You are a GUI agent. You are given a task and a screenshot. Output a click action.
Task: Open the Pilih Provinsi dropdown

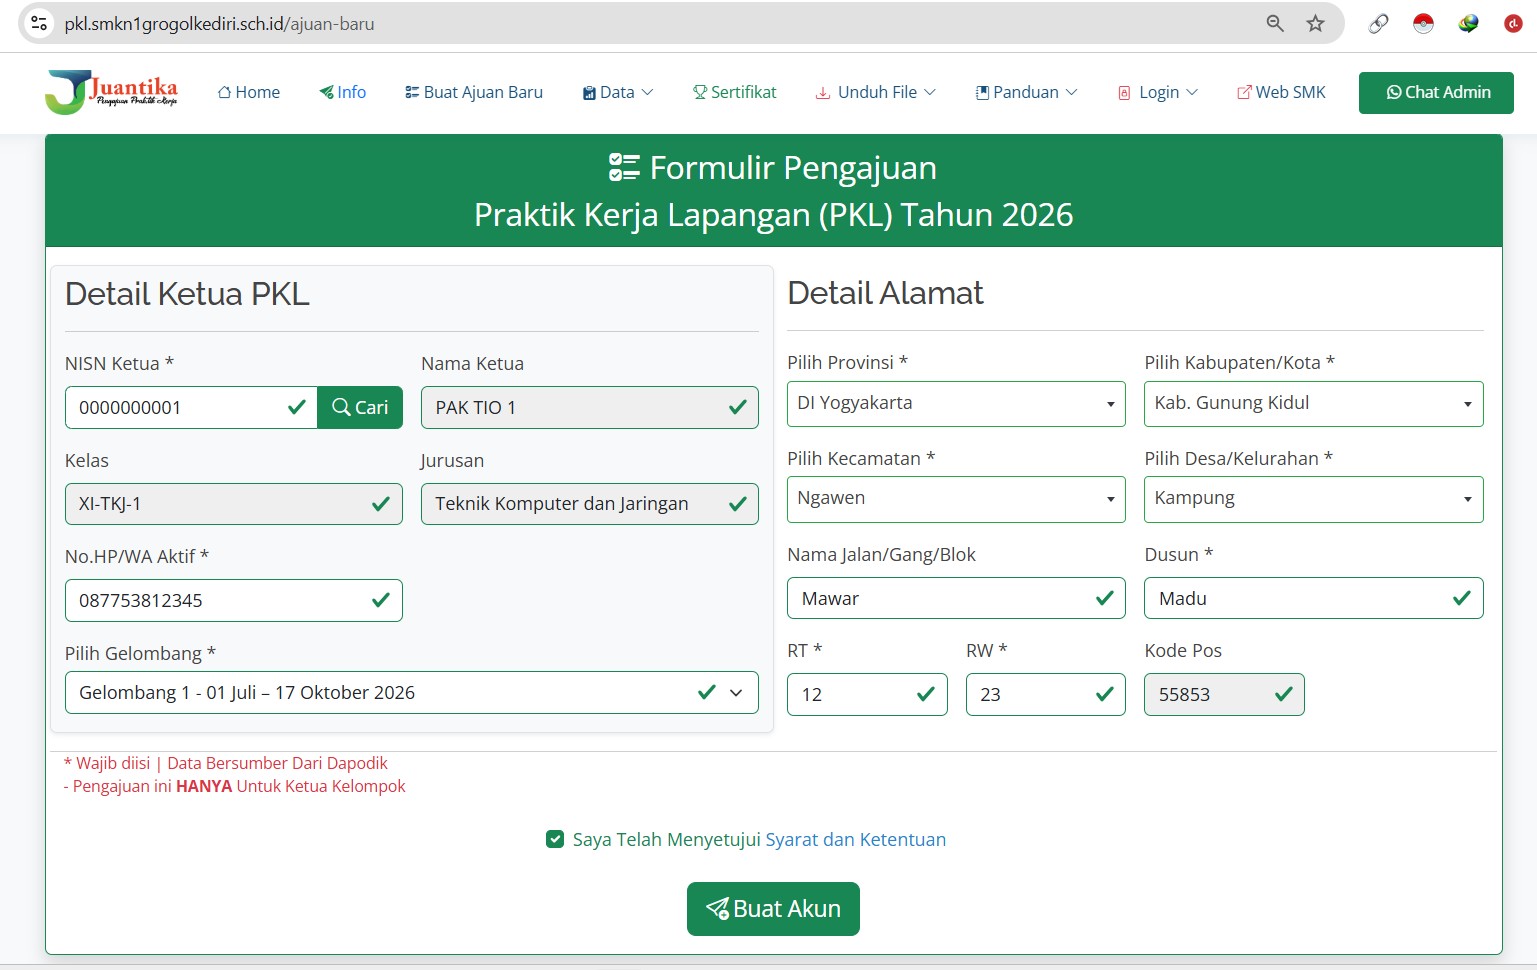pos(956,404)
